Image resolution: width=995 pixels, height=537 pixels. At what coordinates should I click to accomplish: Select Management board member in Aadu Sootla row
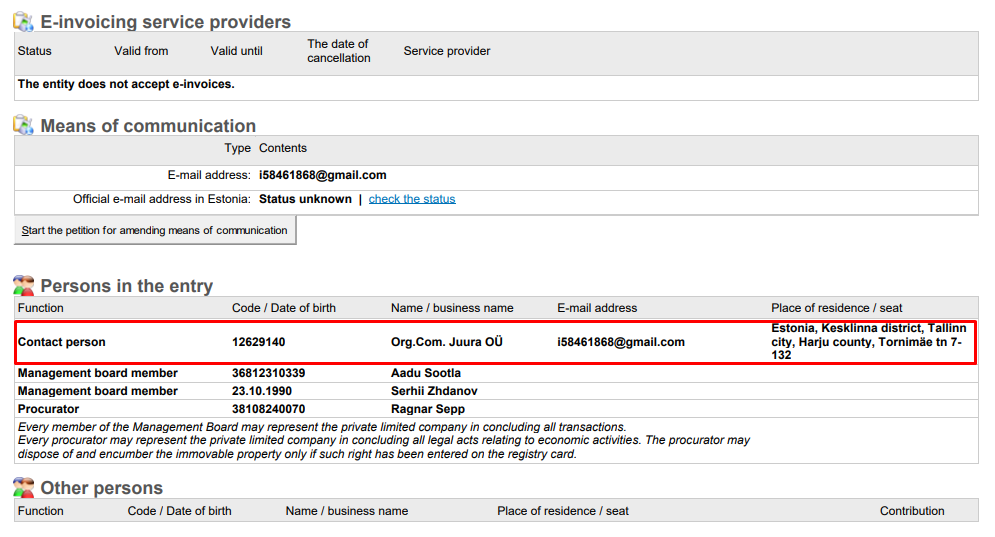pyautogui.click(x=98, y=373)
